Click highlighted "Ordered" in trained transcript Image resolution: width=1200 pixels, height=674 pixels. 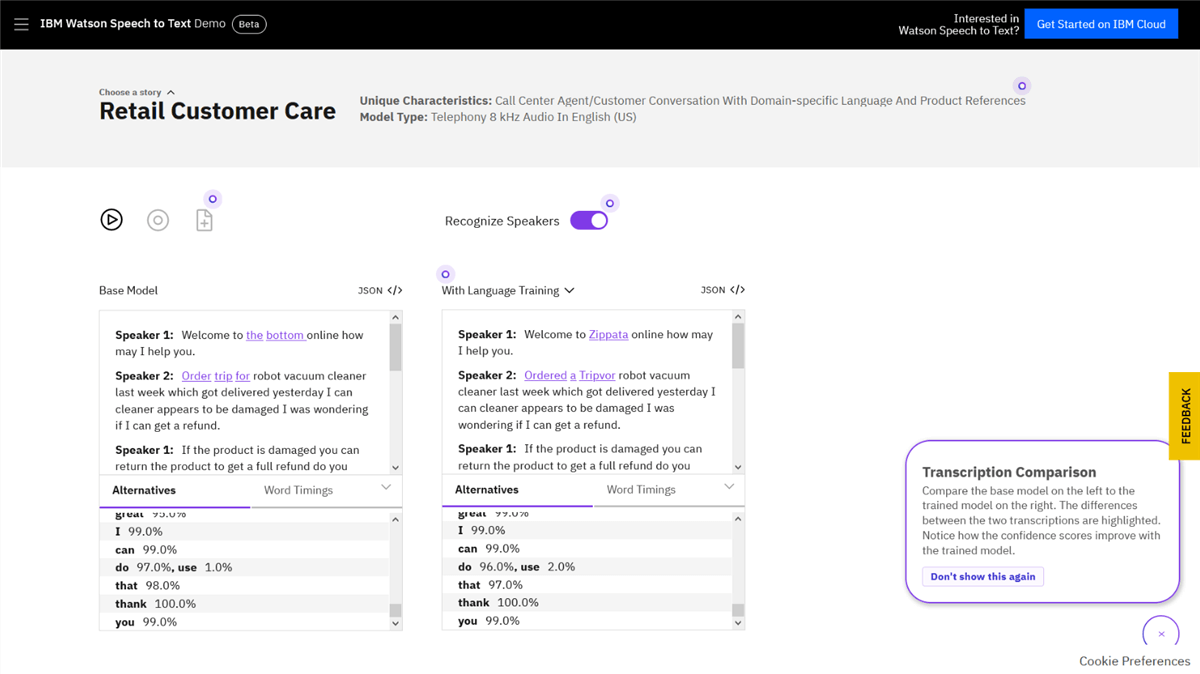coord(546,376)
